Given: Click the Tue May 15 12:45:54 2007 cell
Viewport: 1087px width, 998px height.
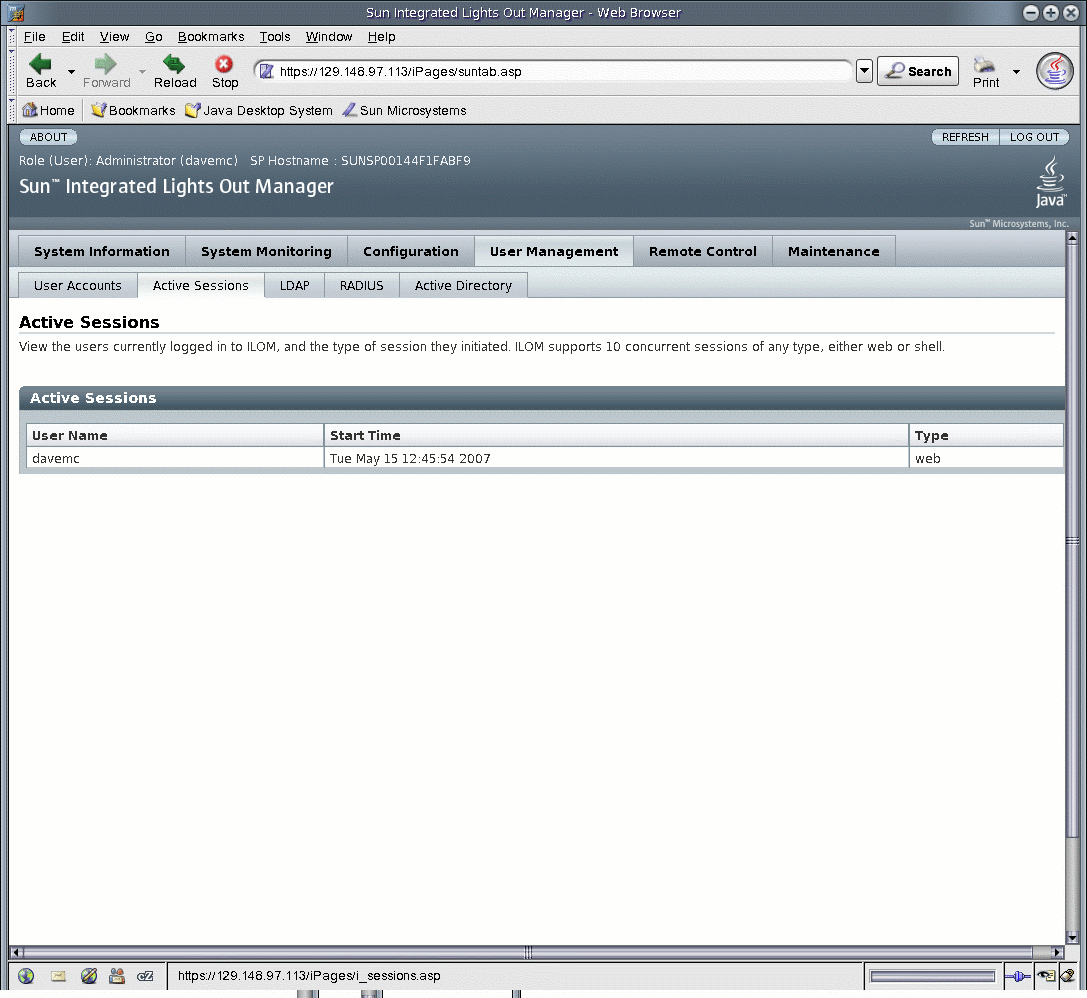Looking at the screenshot, I should pos(616,458).
